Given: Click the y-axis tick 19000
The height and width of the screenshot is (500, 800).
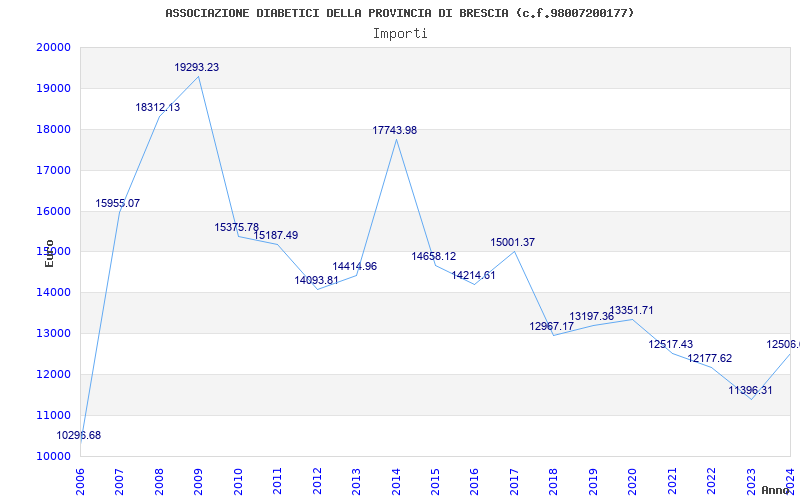Looking at the screenshot, I should coord(53,88).
